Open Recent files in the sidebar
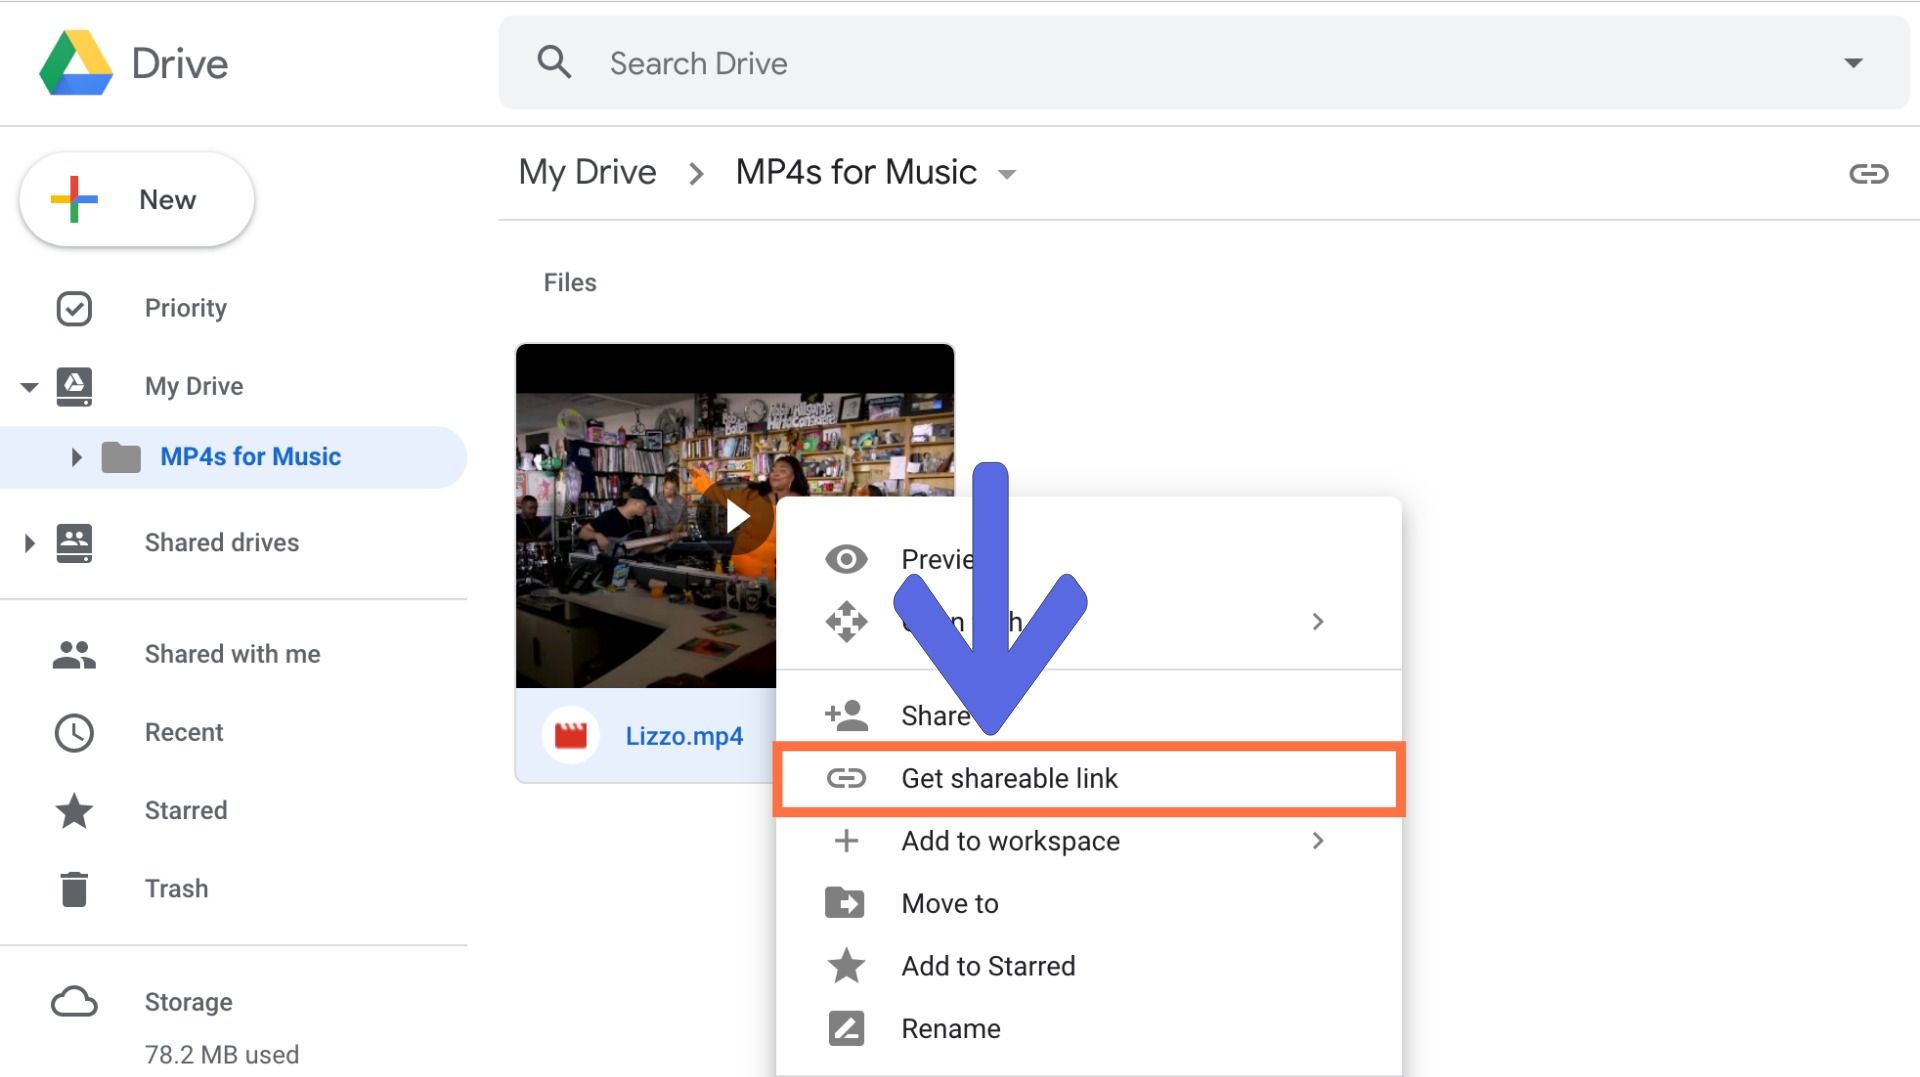 point(184,732)
